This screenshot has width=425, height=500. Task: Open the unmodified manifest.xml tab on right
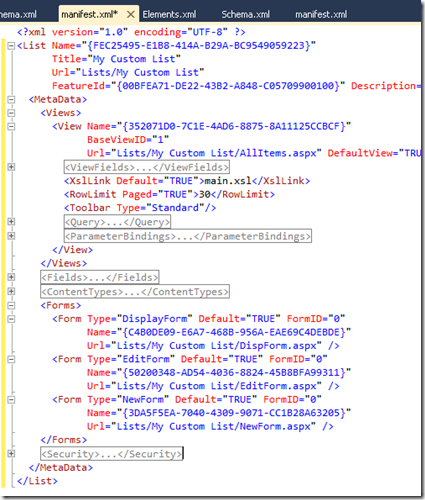[x=321, y=15]
